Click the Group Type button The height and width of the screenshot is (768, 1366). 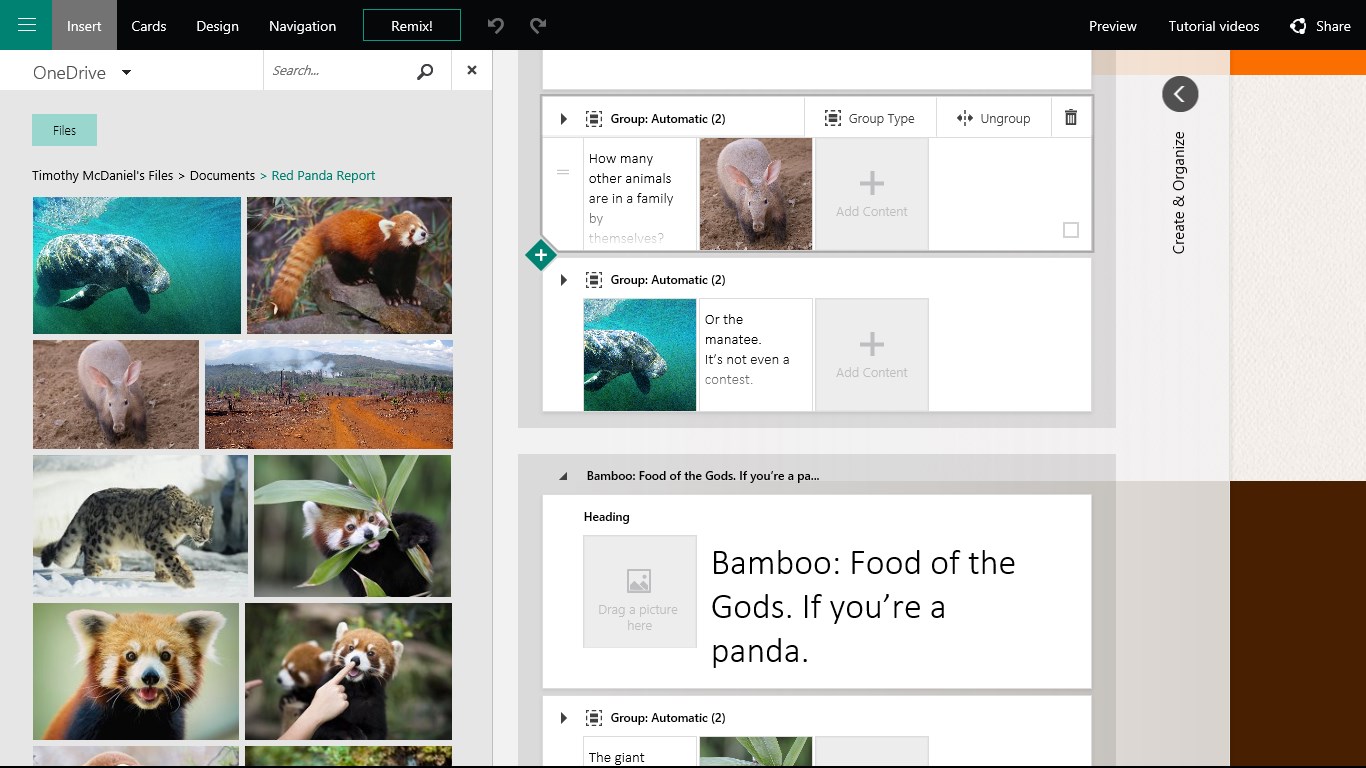click(870, 118)
